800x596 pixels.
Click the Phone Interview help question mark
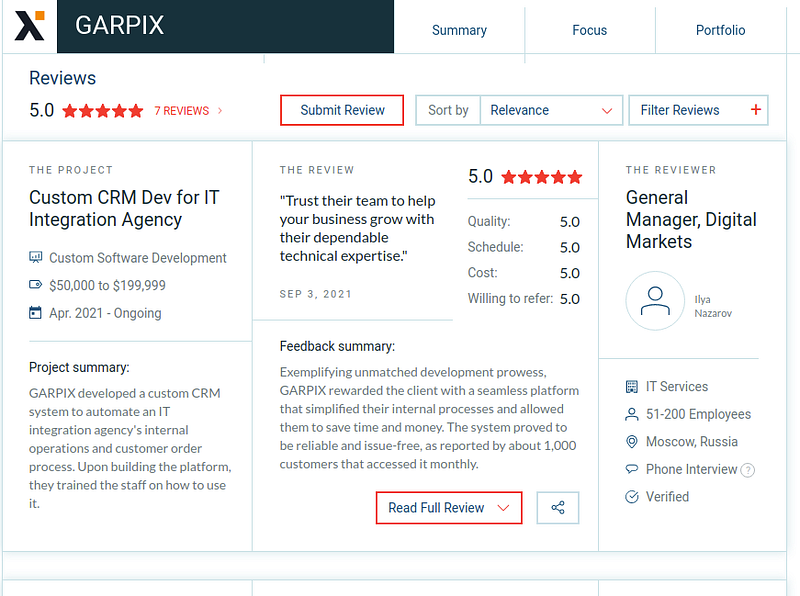(747, 470)
